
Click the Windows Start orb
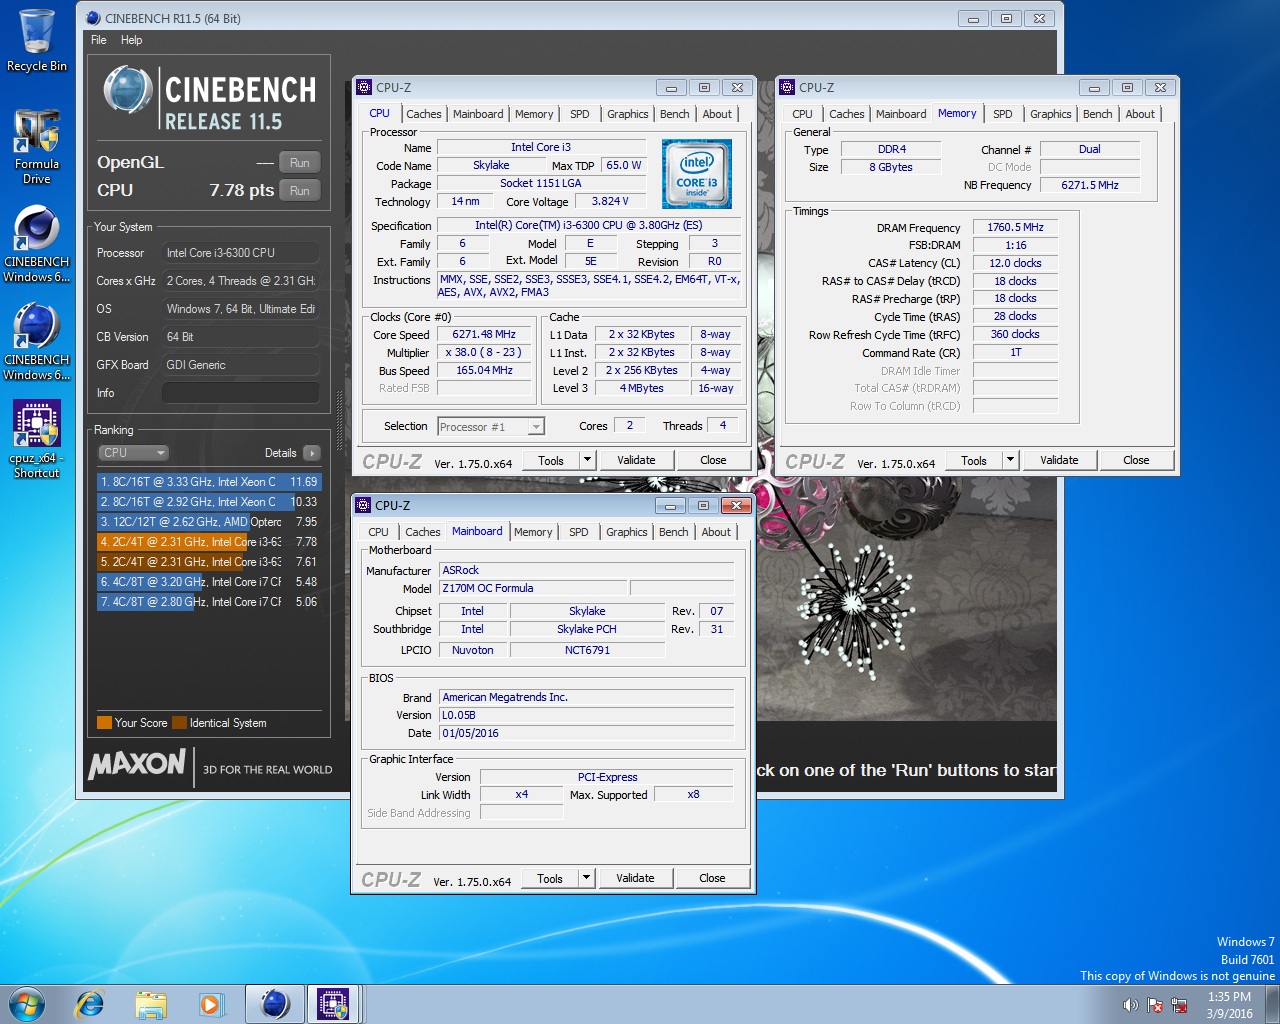27,1004
